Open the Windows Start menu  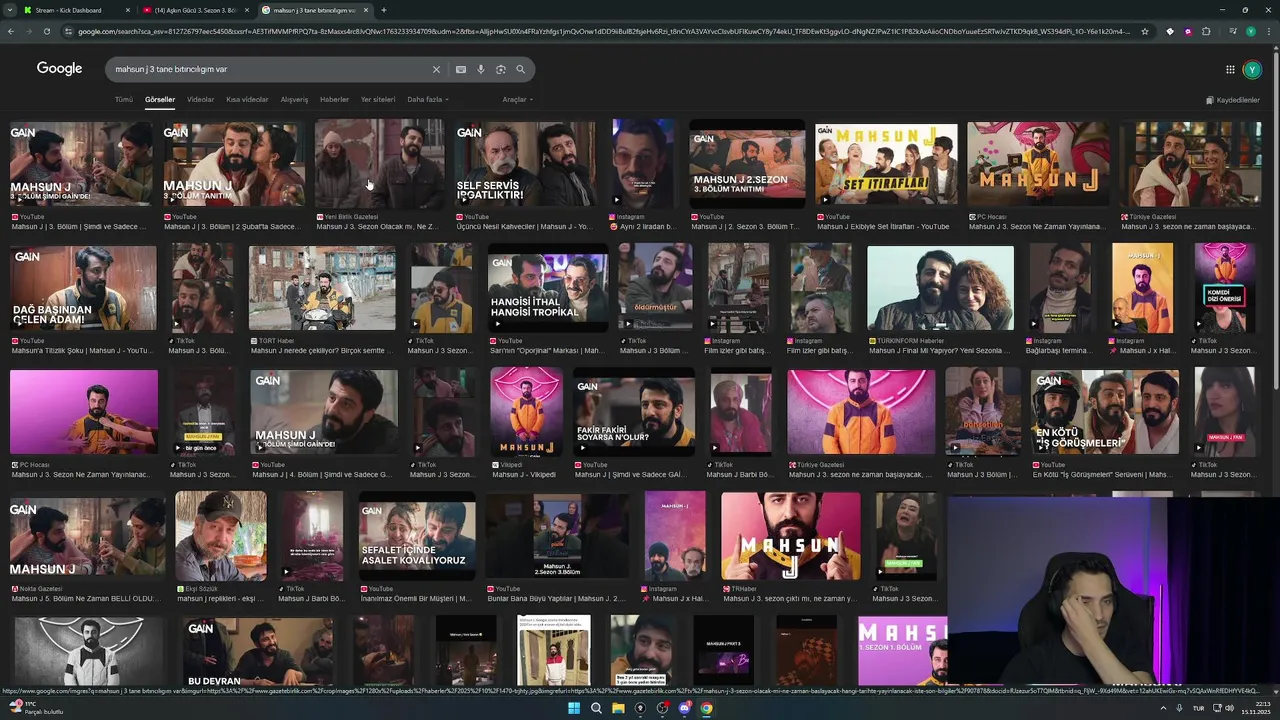tap(574, 708)
